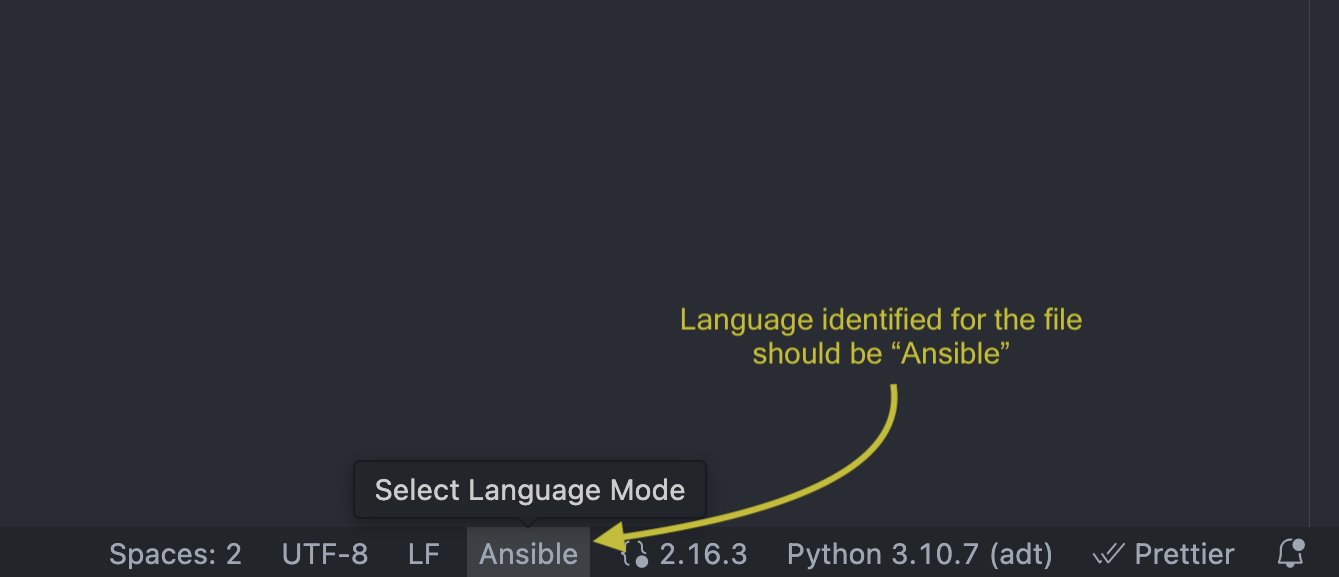Click the Prettier status label

[1184, 554]
